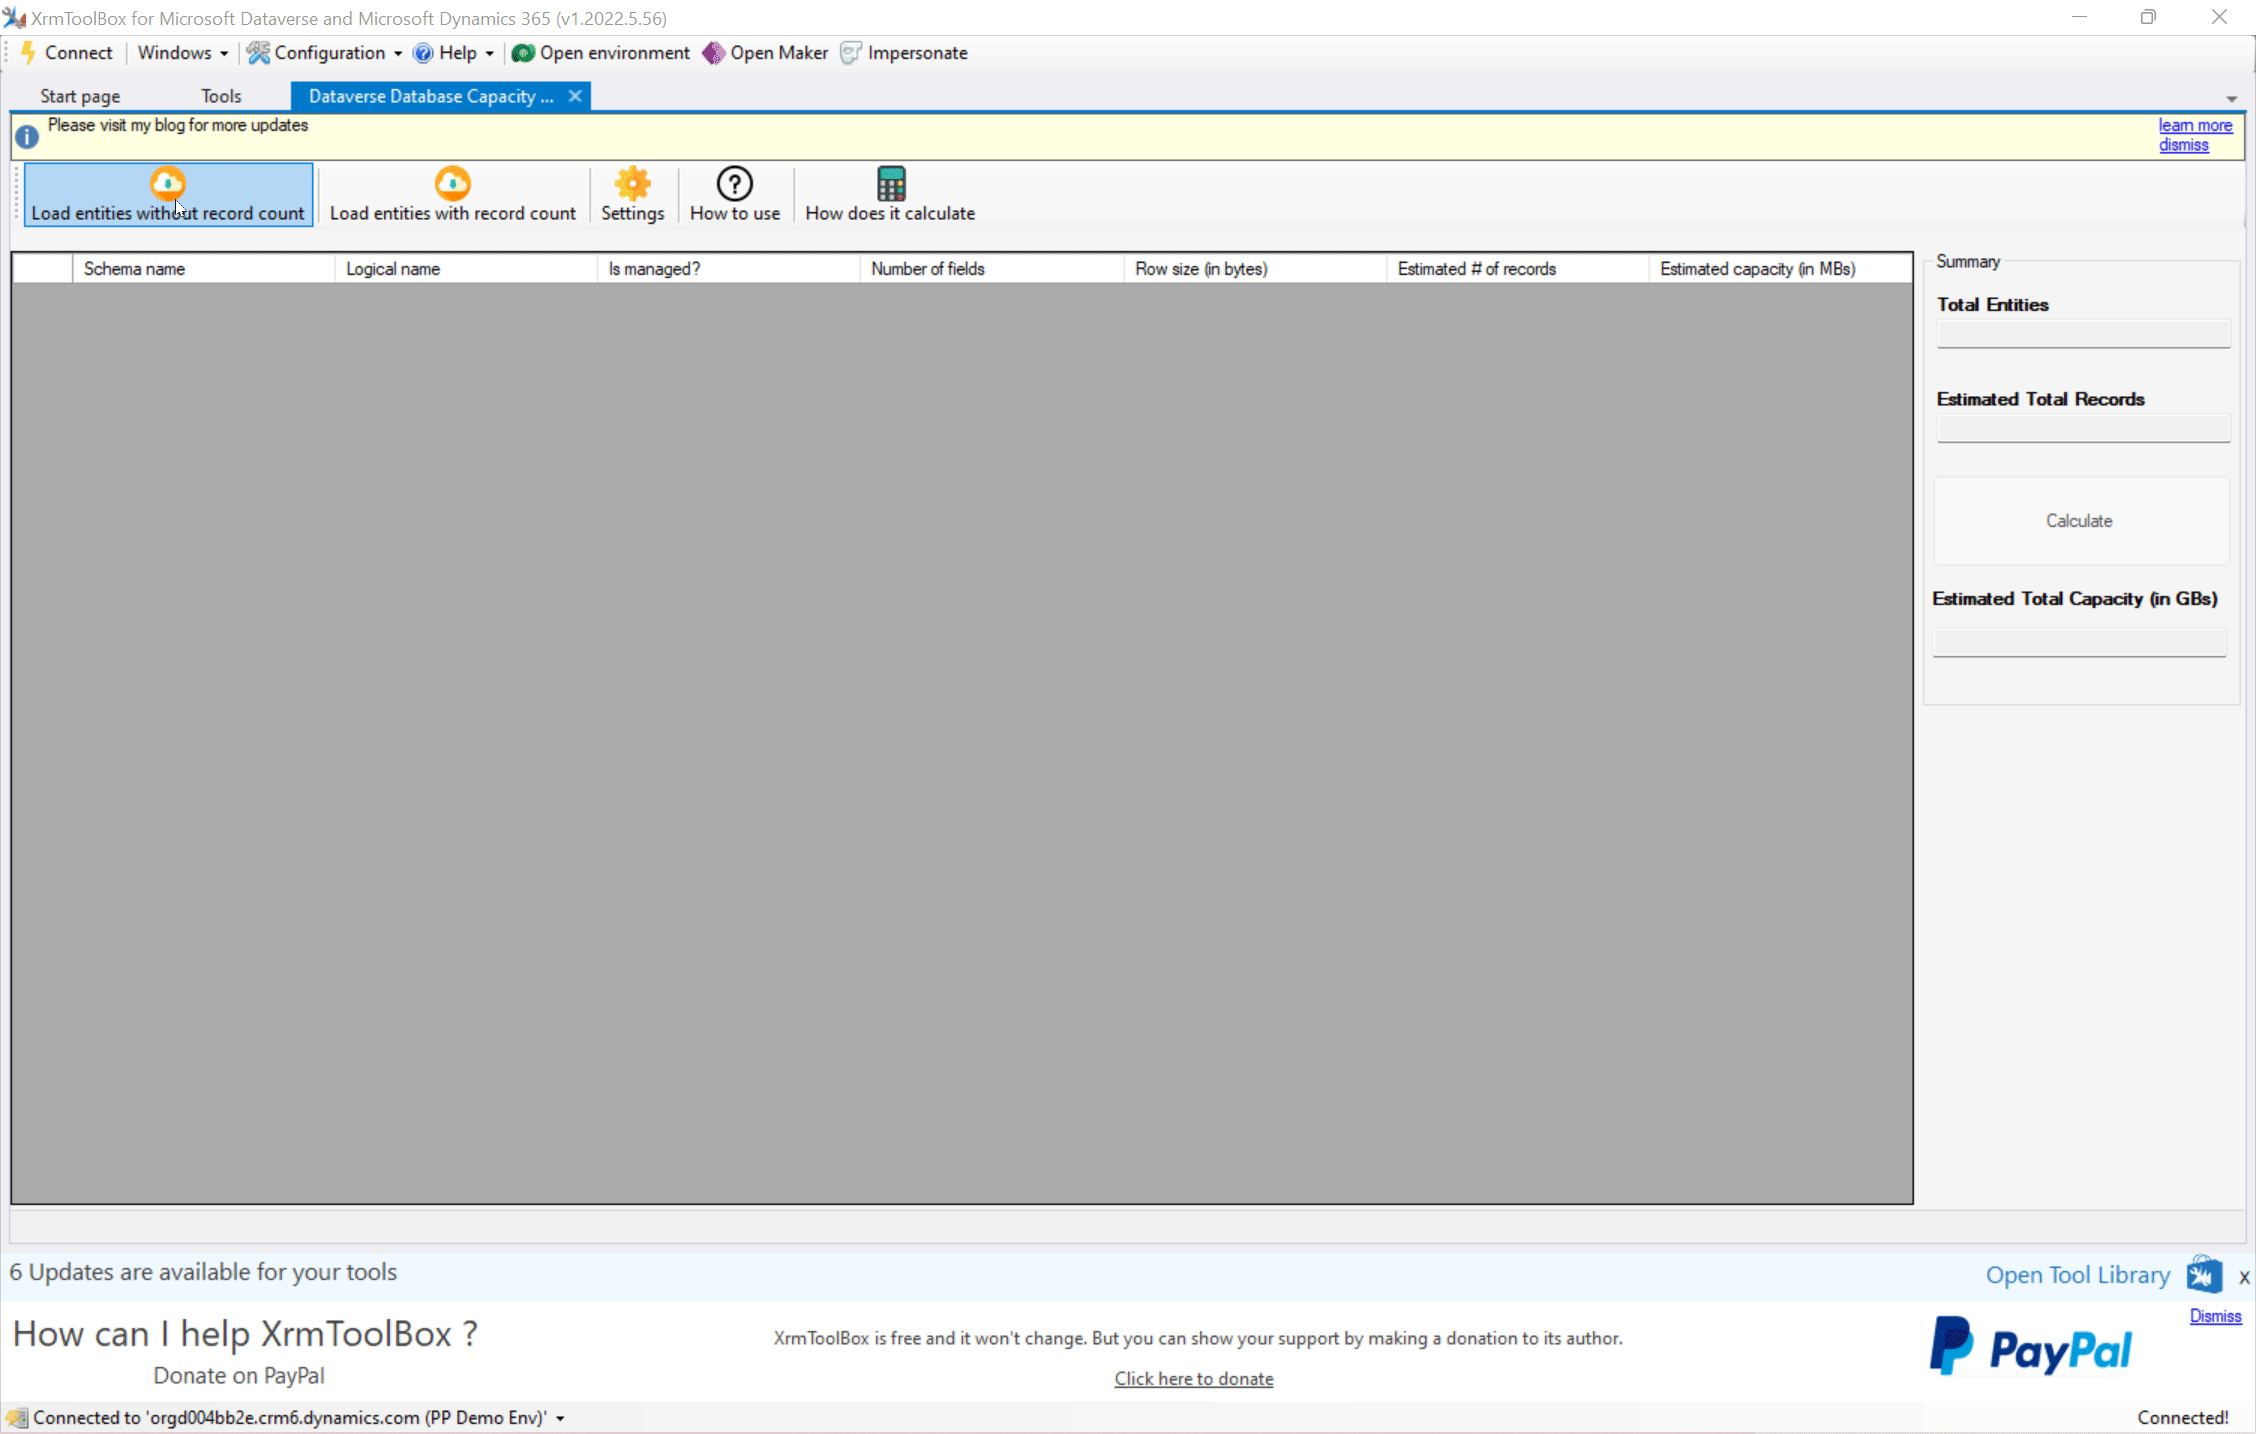Sort by Estimated capacity (in MBs) column
This screenshot has width=2256, height=1434.
coord(1780,268)
